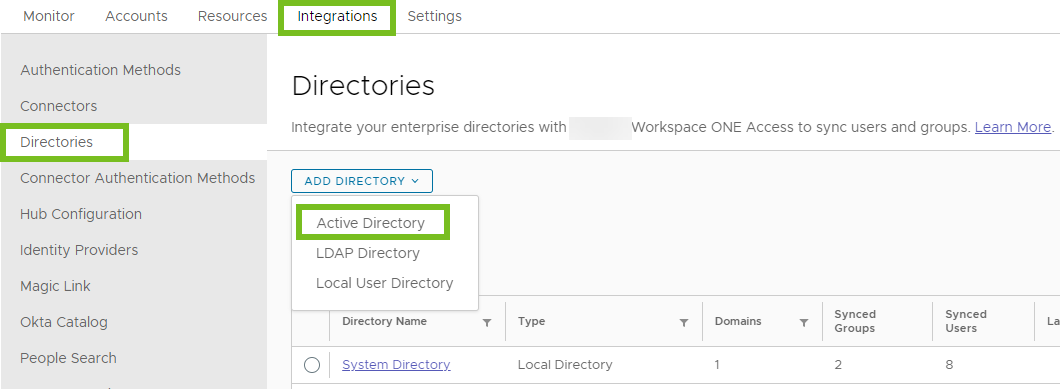Viewport: 1060px width, 389px height.
Task: Open the Accounts tab
Action: pos(136,16)
